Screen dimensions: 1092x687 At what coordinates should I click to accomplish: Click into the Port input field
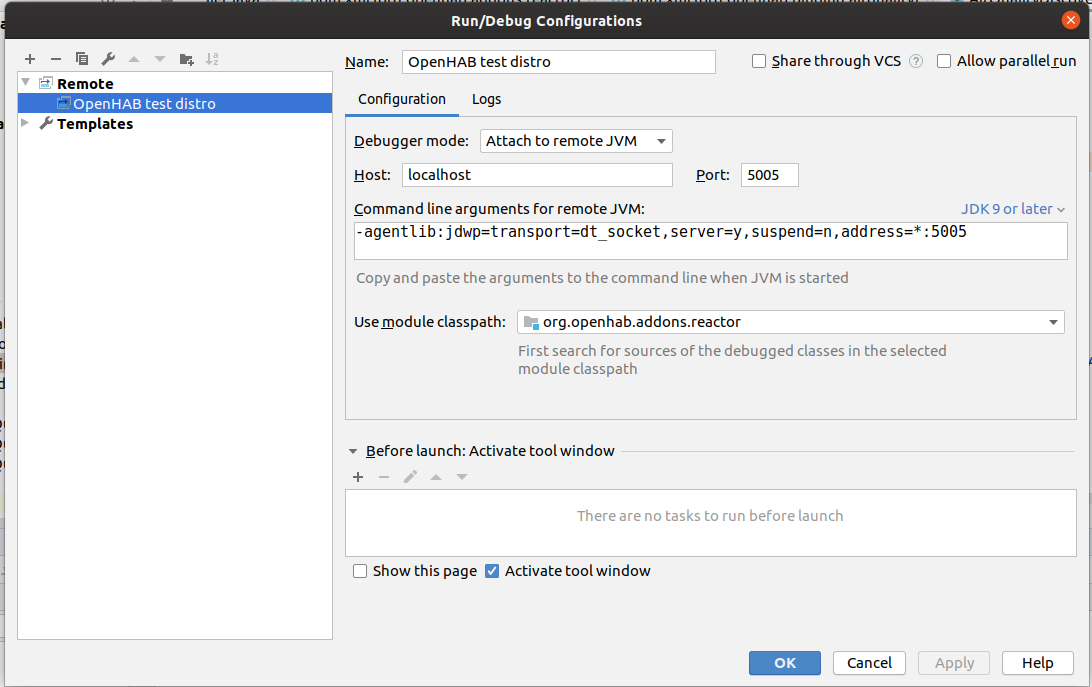[x=769, y=175]
